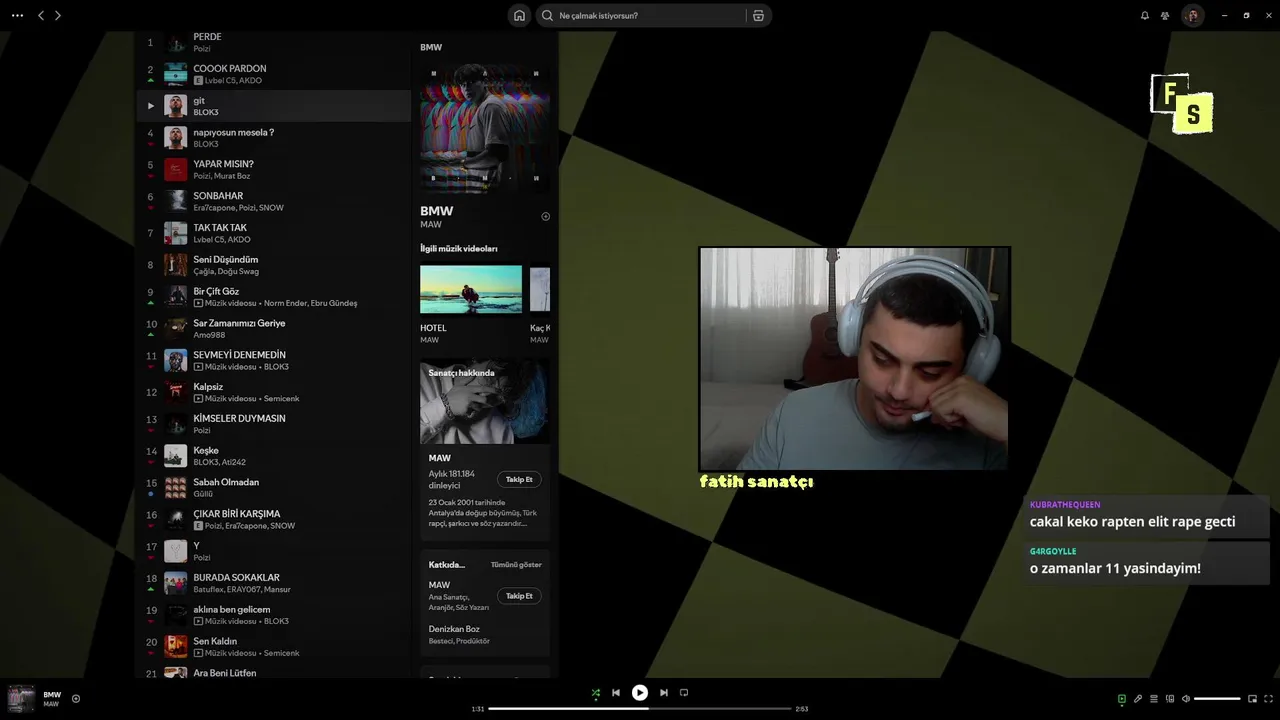Click BMW album cover in player bar
1280x720 pixels.
click(21, 698)
